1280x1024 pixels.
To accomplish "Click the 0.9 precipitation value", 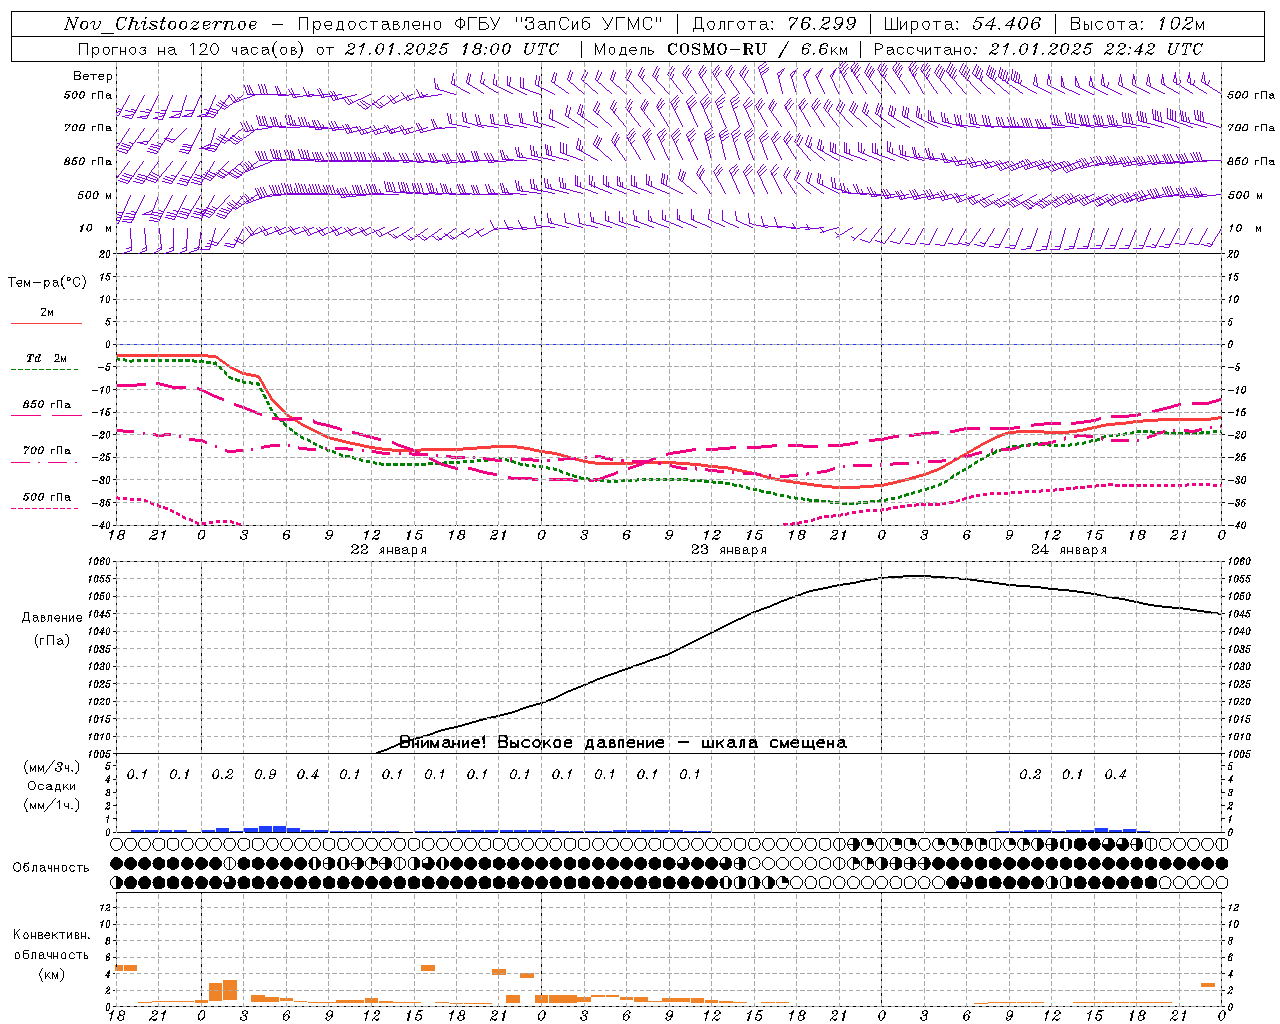I will 265,775.
